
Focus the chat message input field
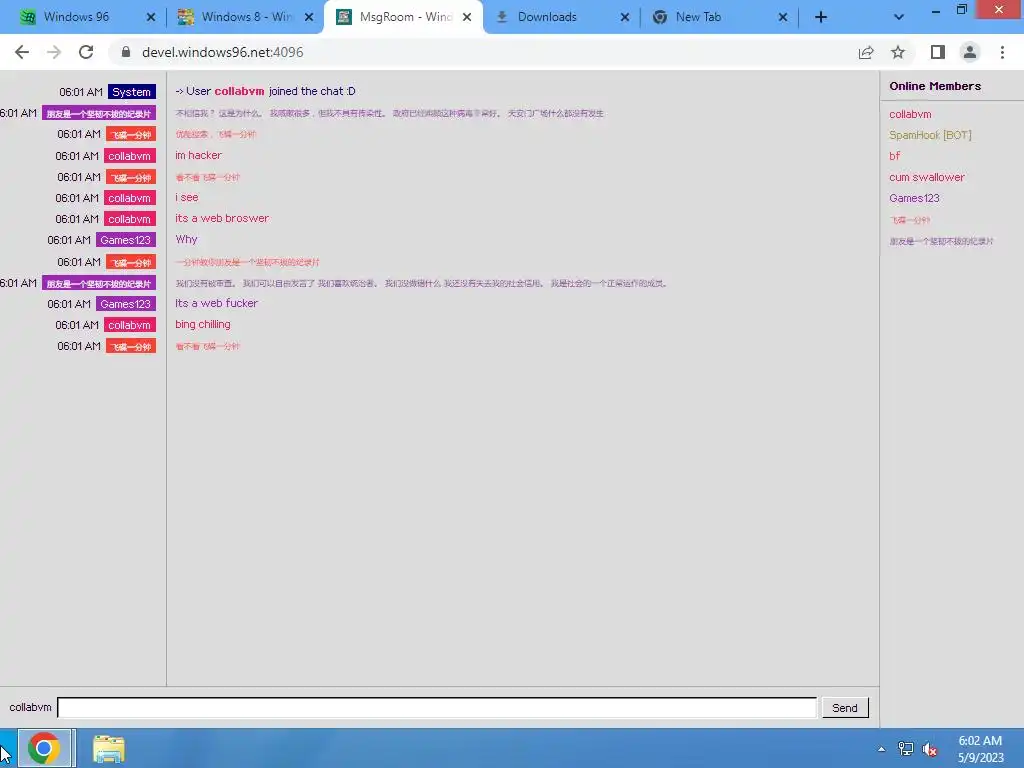(x=437, y=707)
